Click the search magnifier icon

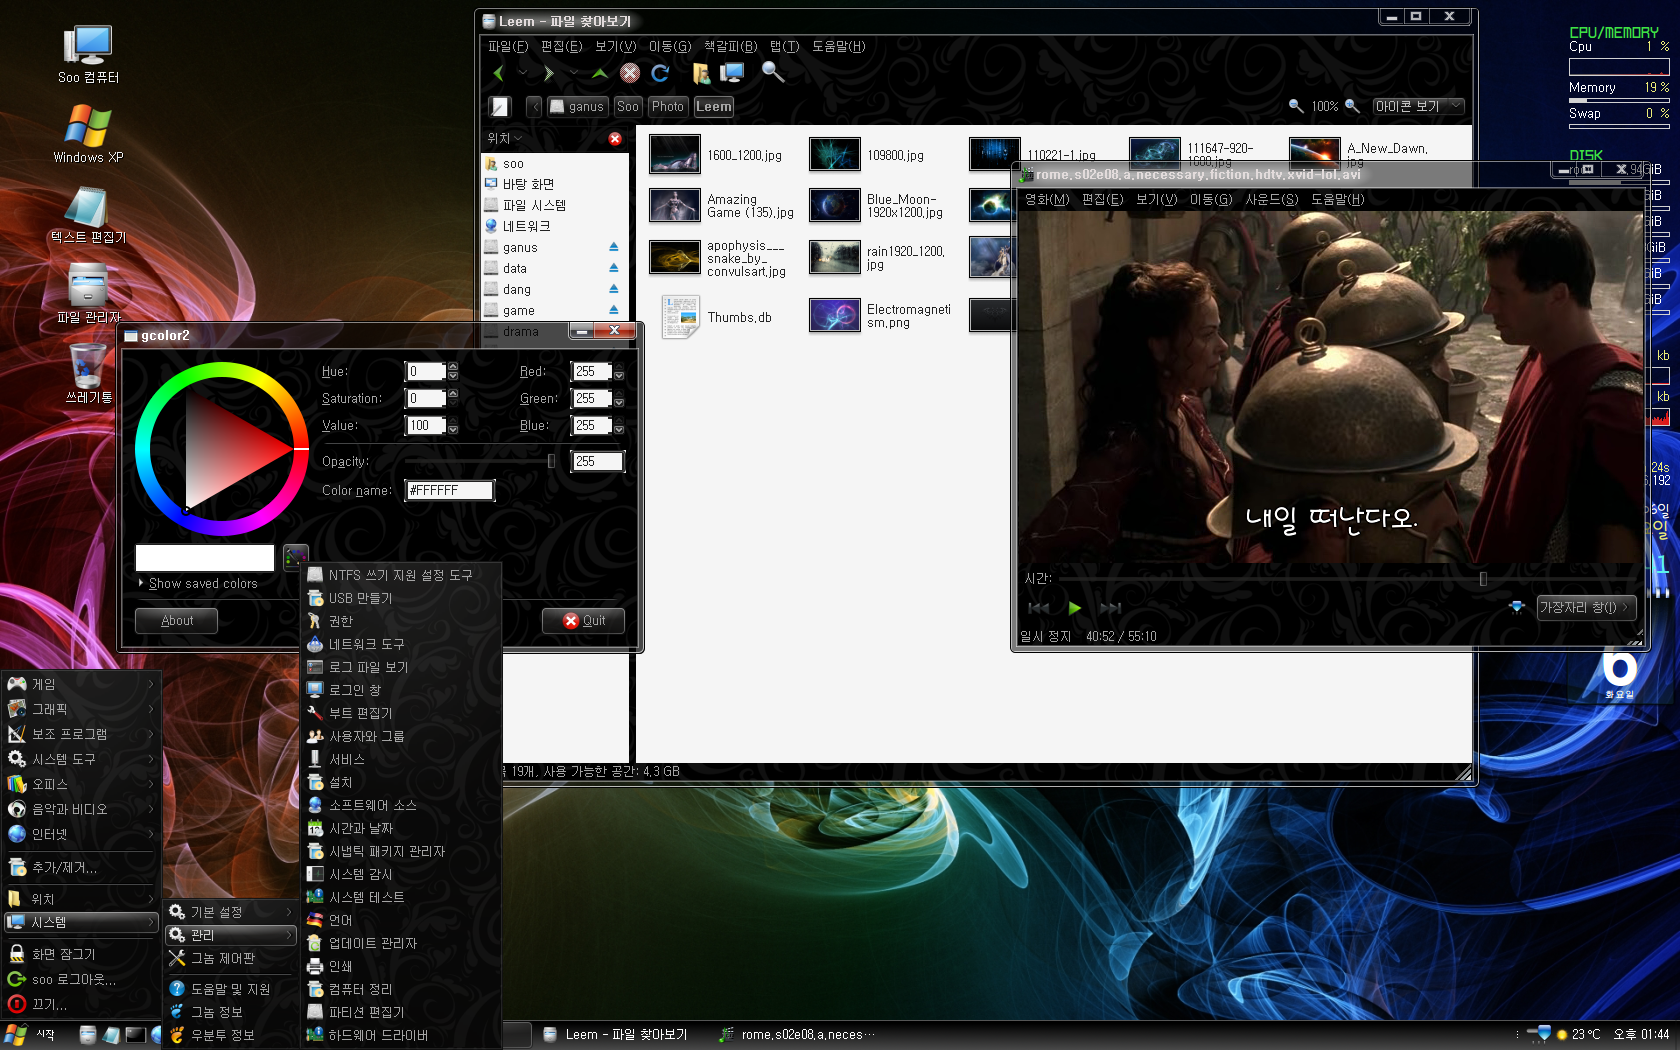tap(773, 71)
